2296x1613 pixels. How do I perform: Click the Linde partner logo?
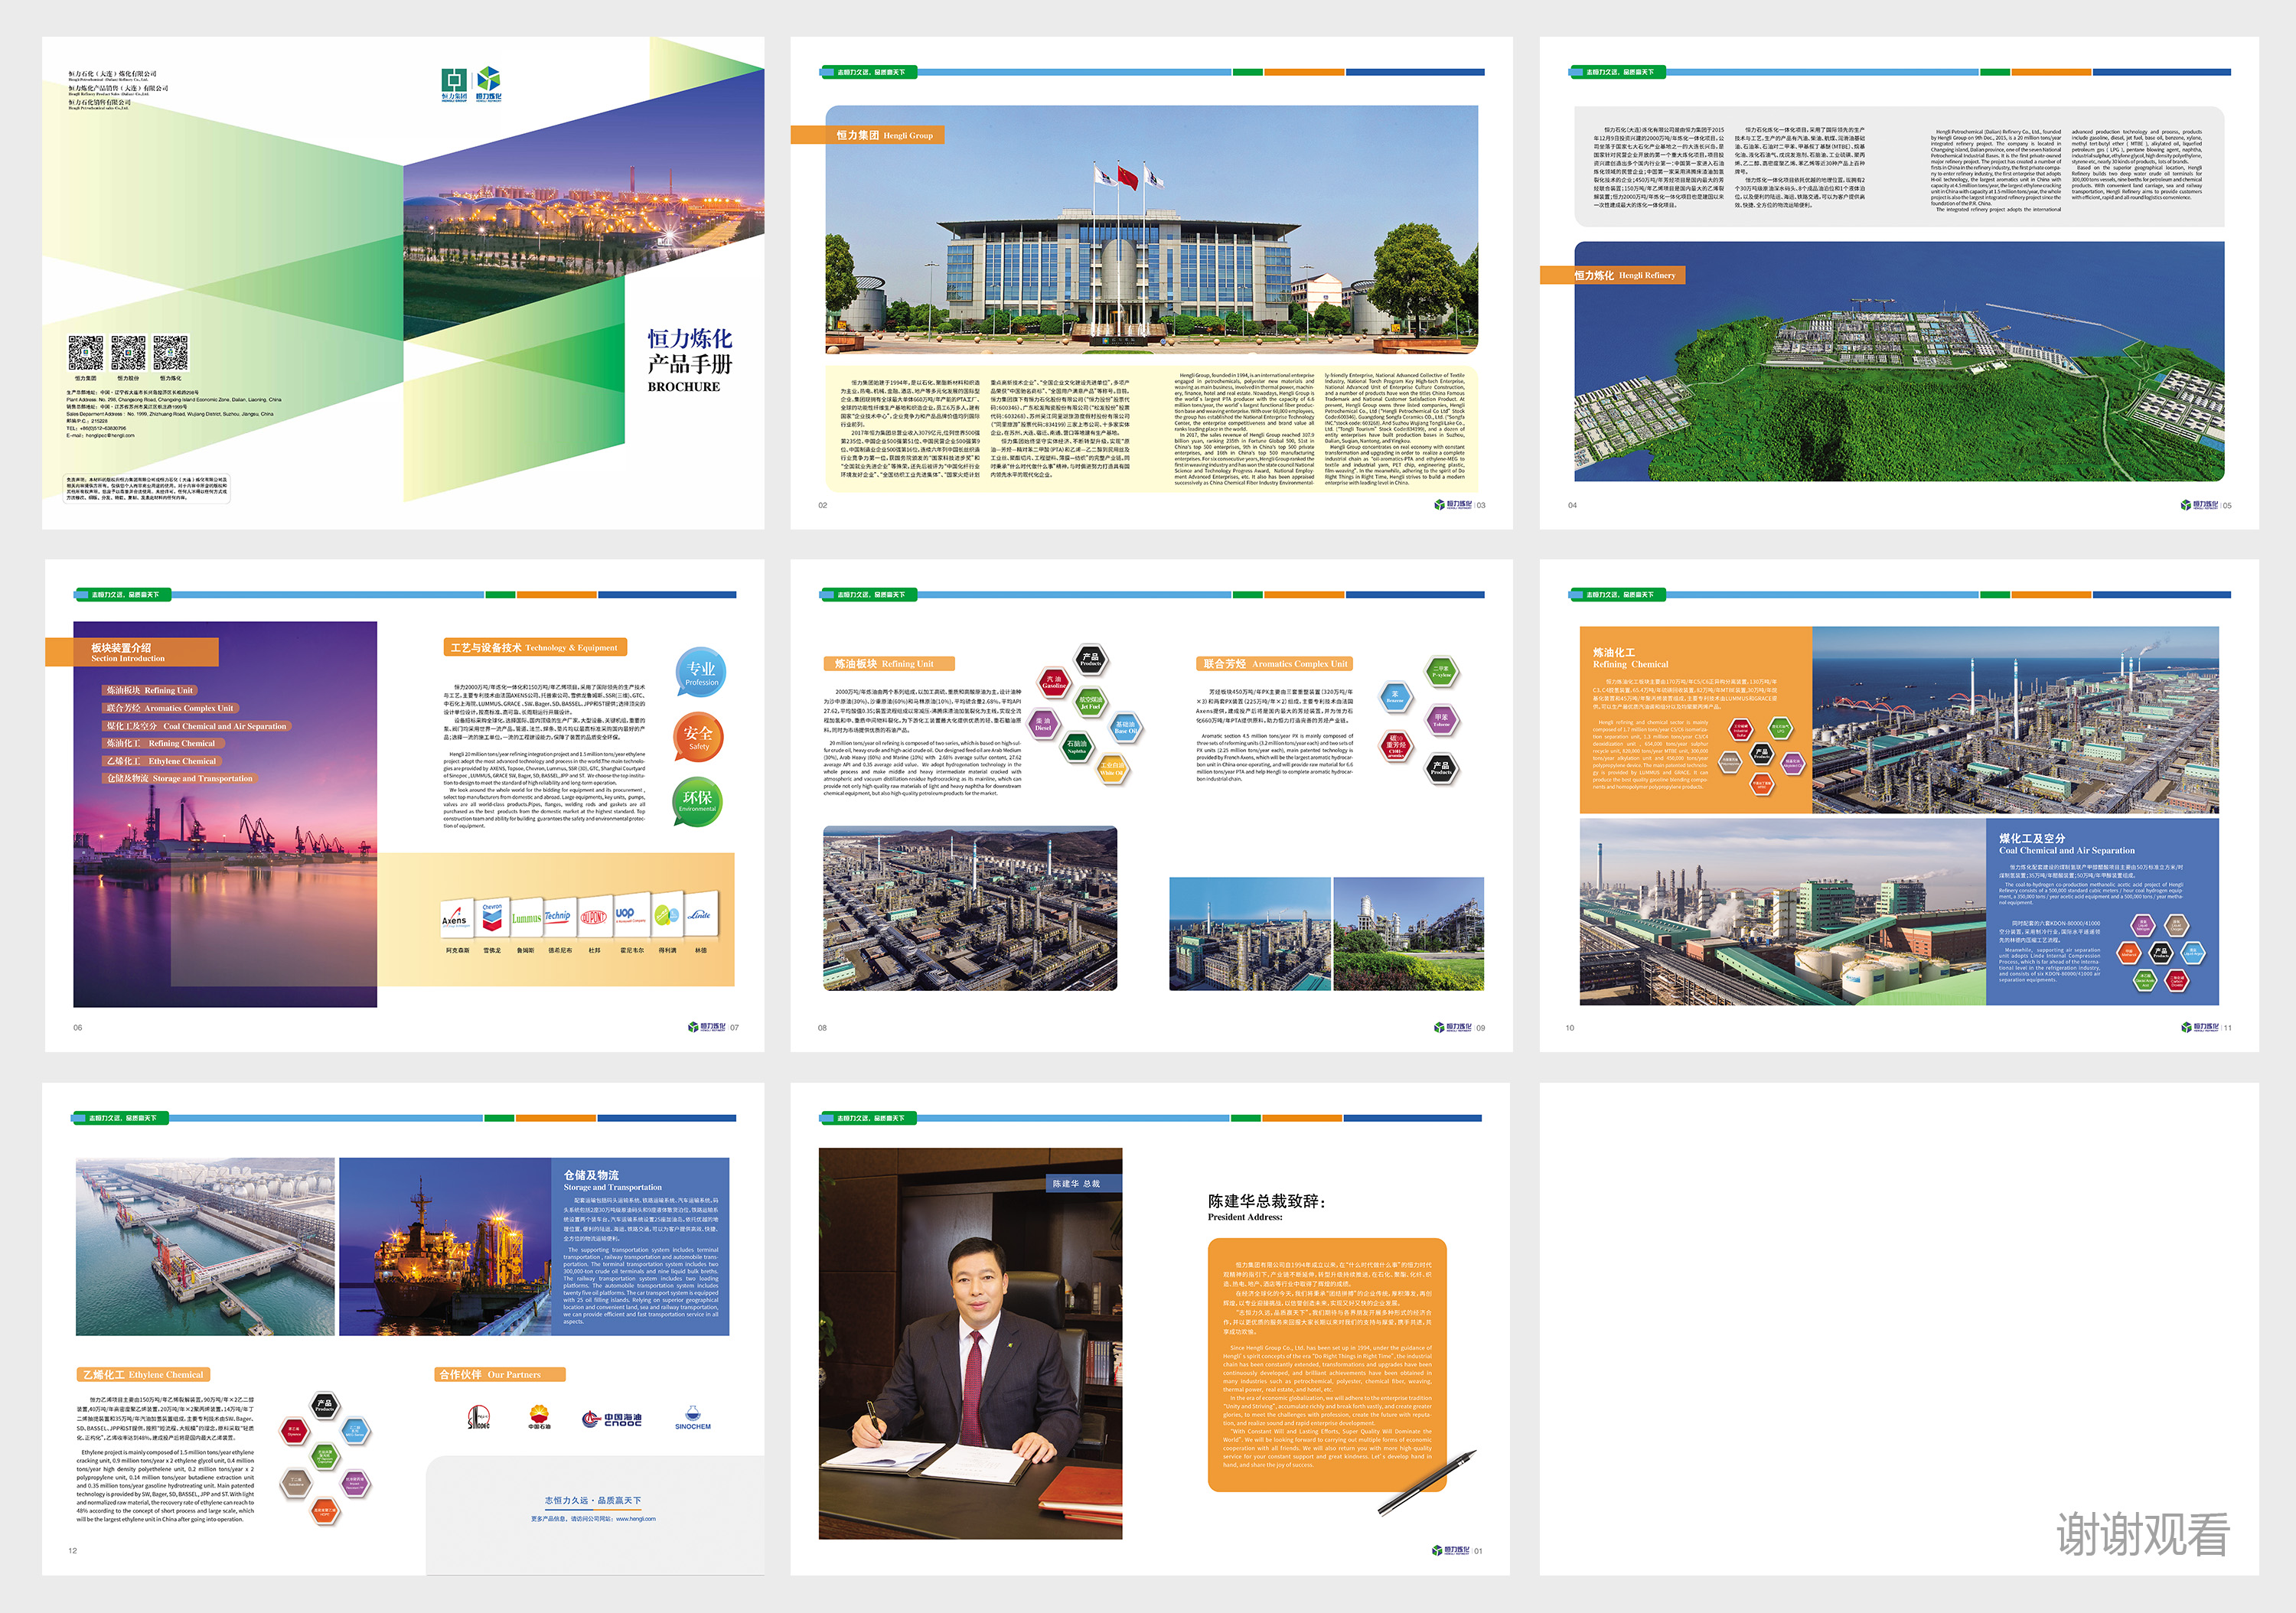(701, 914)
